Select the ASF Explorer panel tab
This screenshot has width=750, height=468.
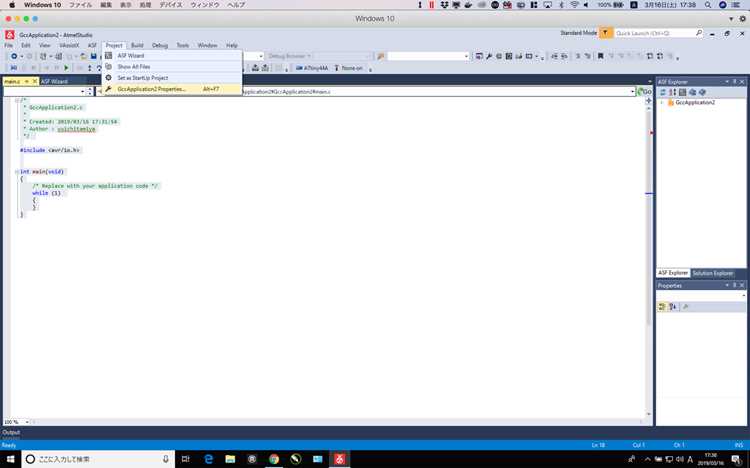pos(673,273)
